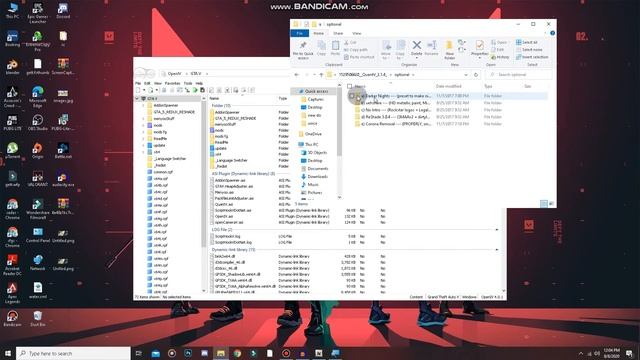640x360 pixels.
Task: Click the Copy icon in Explorer ribbon
Action: pos(322,48)
